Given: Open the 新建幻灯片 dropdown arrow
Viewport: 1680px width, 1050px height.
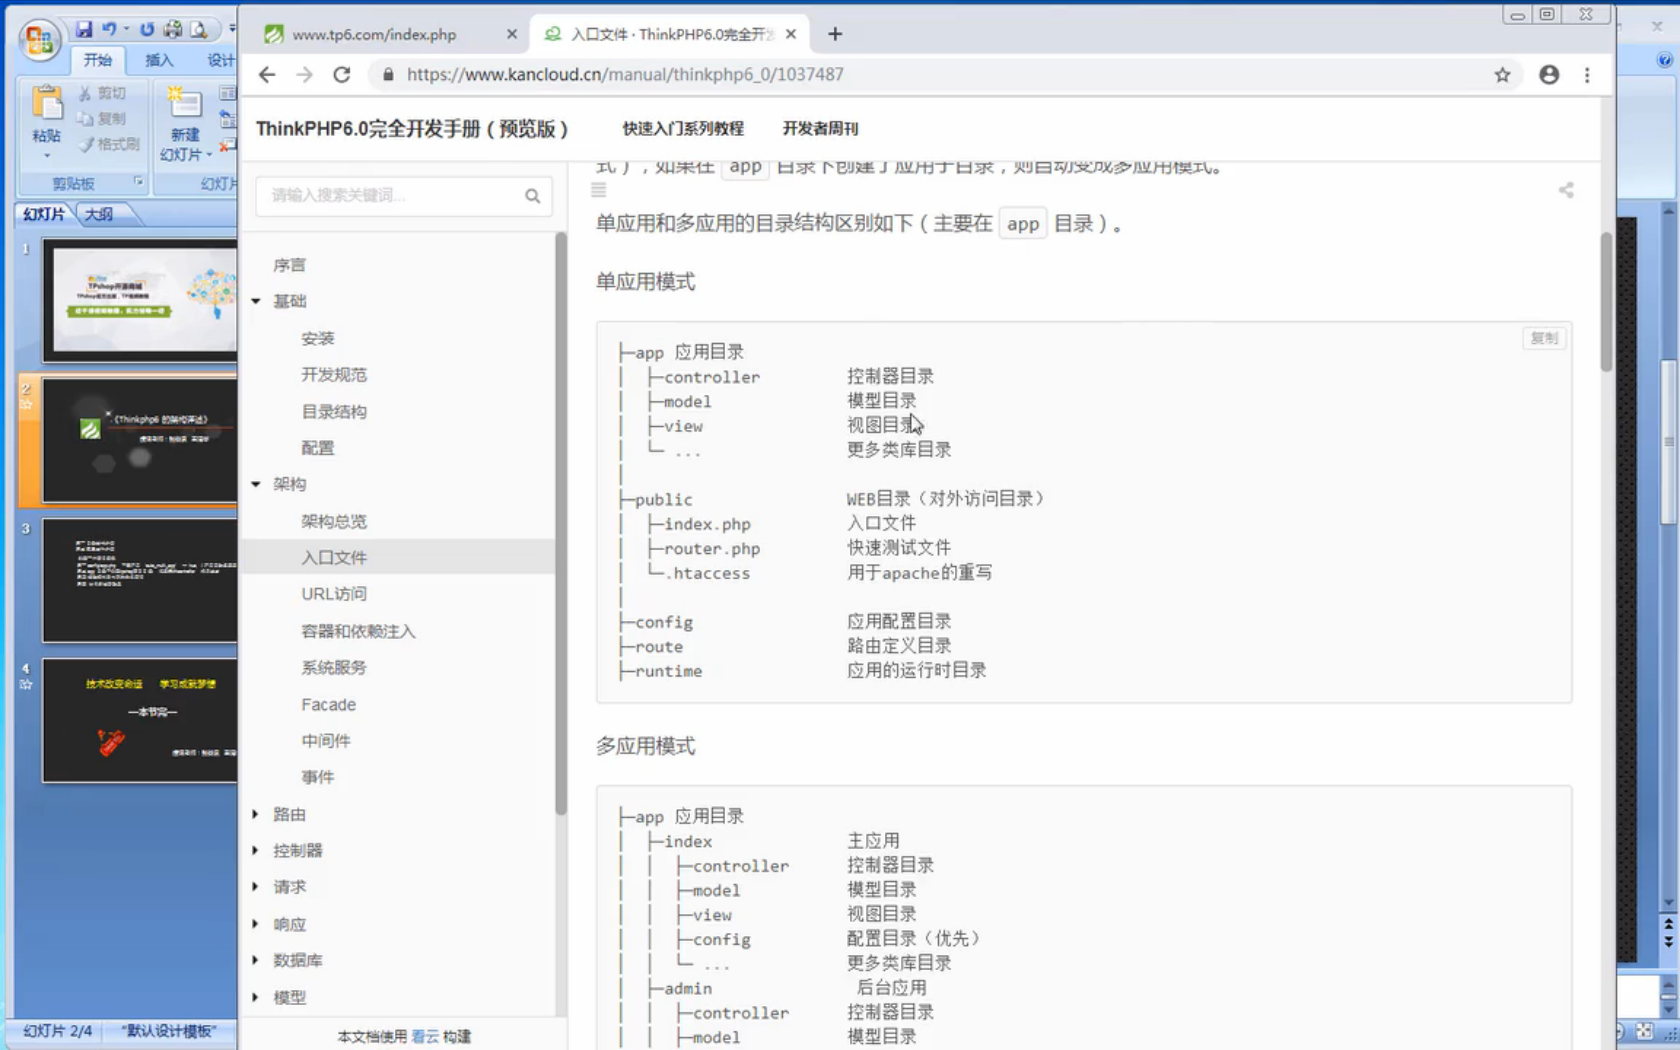Looking at the screenshot, I should tap(209, 155).
